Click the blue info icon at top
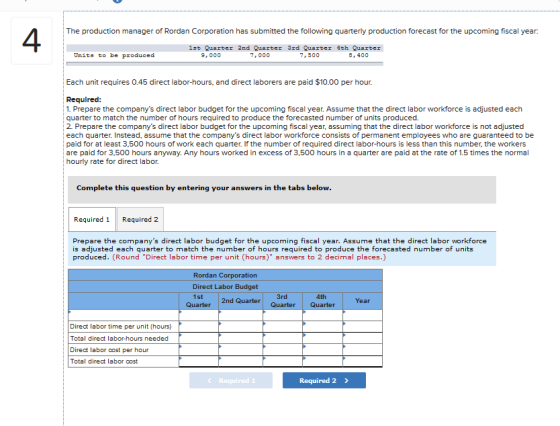The width and height of the screenshot is (560, 426). point(118,1)
